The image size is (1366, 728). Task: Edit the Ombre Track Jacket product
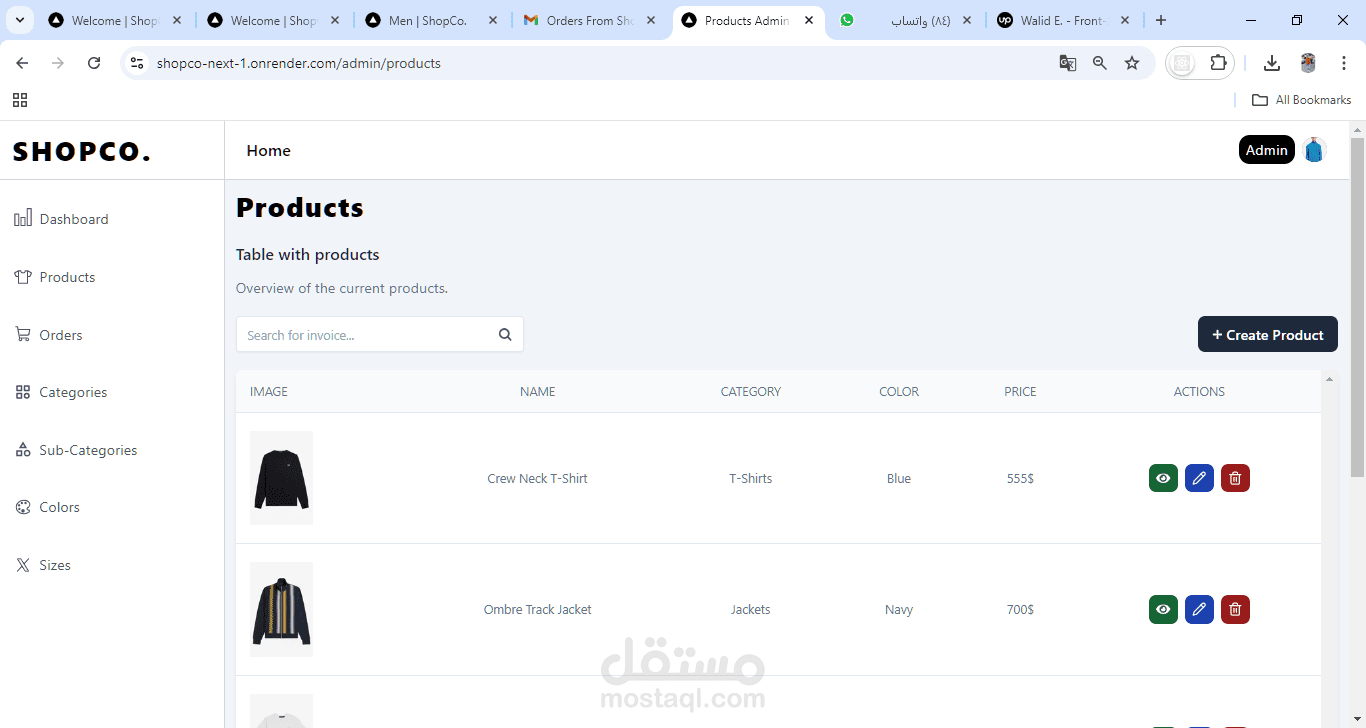pyautogui.click(x=1199, y=609)
